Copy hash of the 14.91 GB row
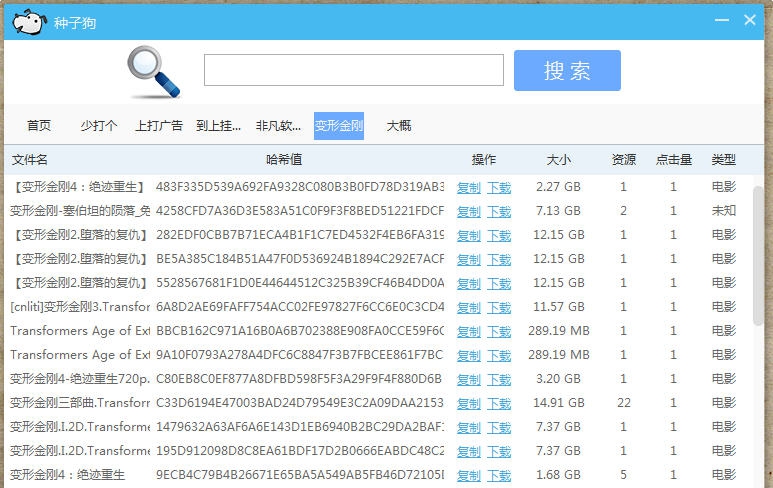Viewport: 773px width, 488px height. 469,404
